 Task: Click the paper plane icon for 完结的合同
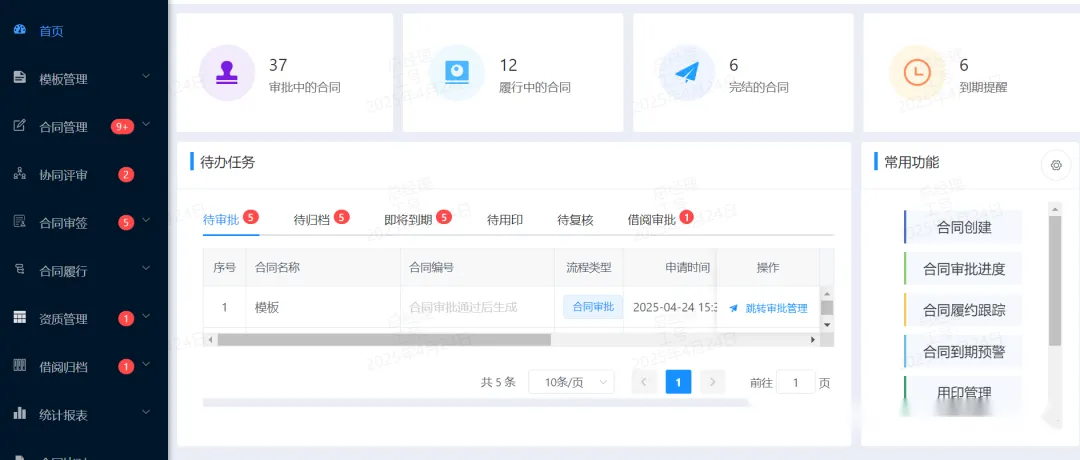click(x=687, y=73)
